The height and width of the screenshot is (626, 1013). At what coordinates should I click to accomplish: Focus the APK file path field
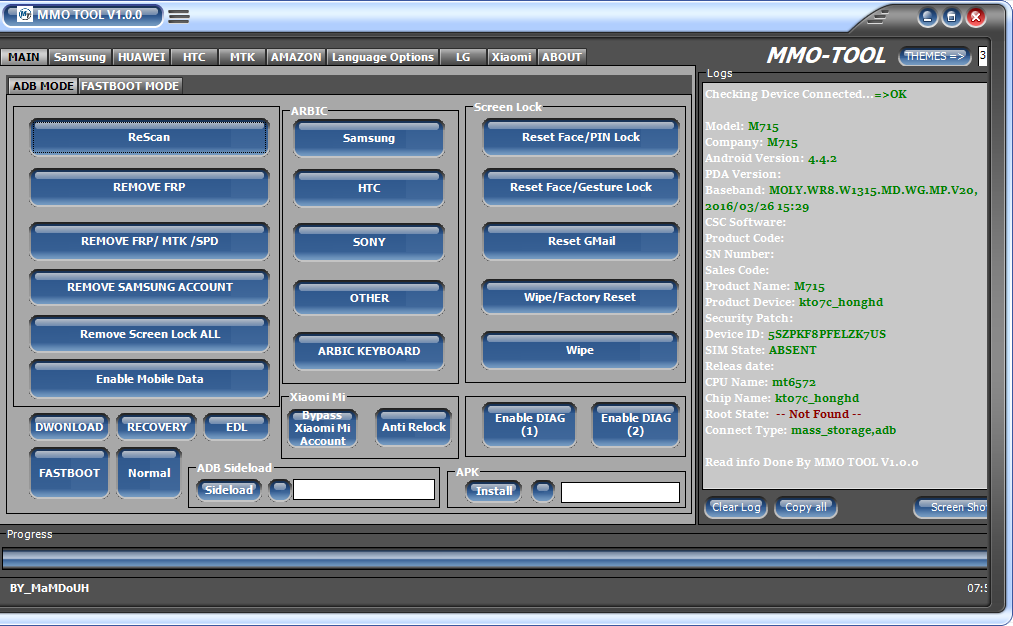[620, 492]
